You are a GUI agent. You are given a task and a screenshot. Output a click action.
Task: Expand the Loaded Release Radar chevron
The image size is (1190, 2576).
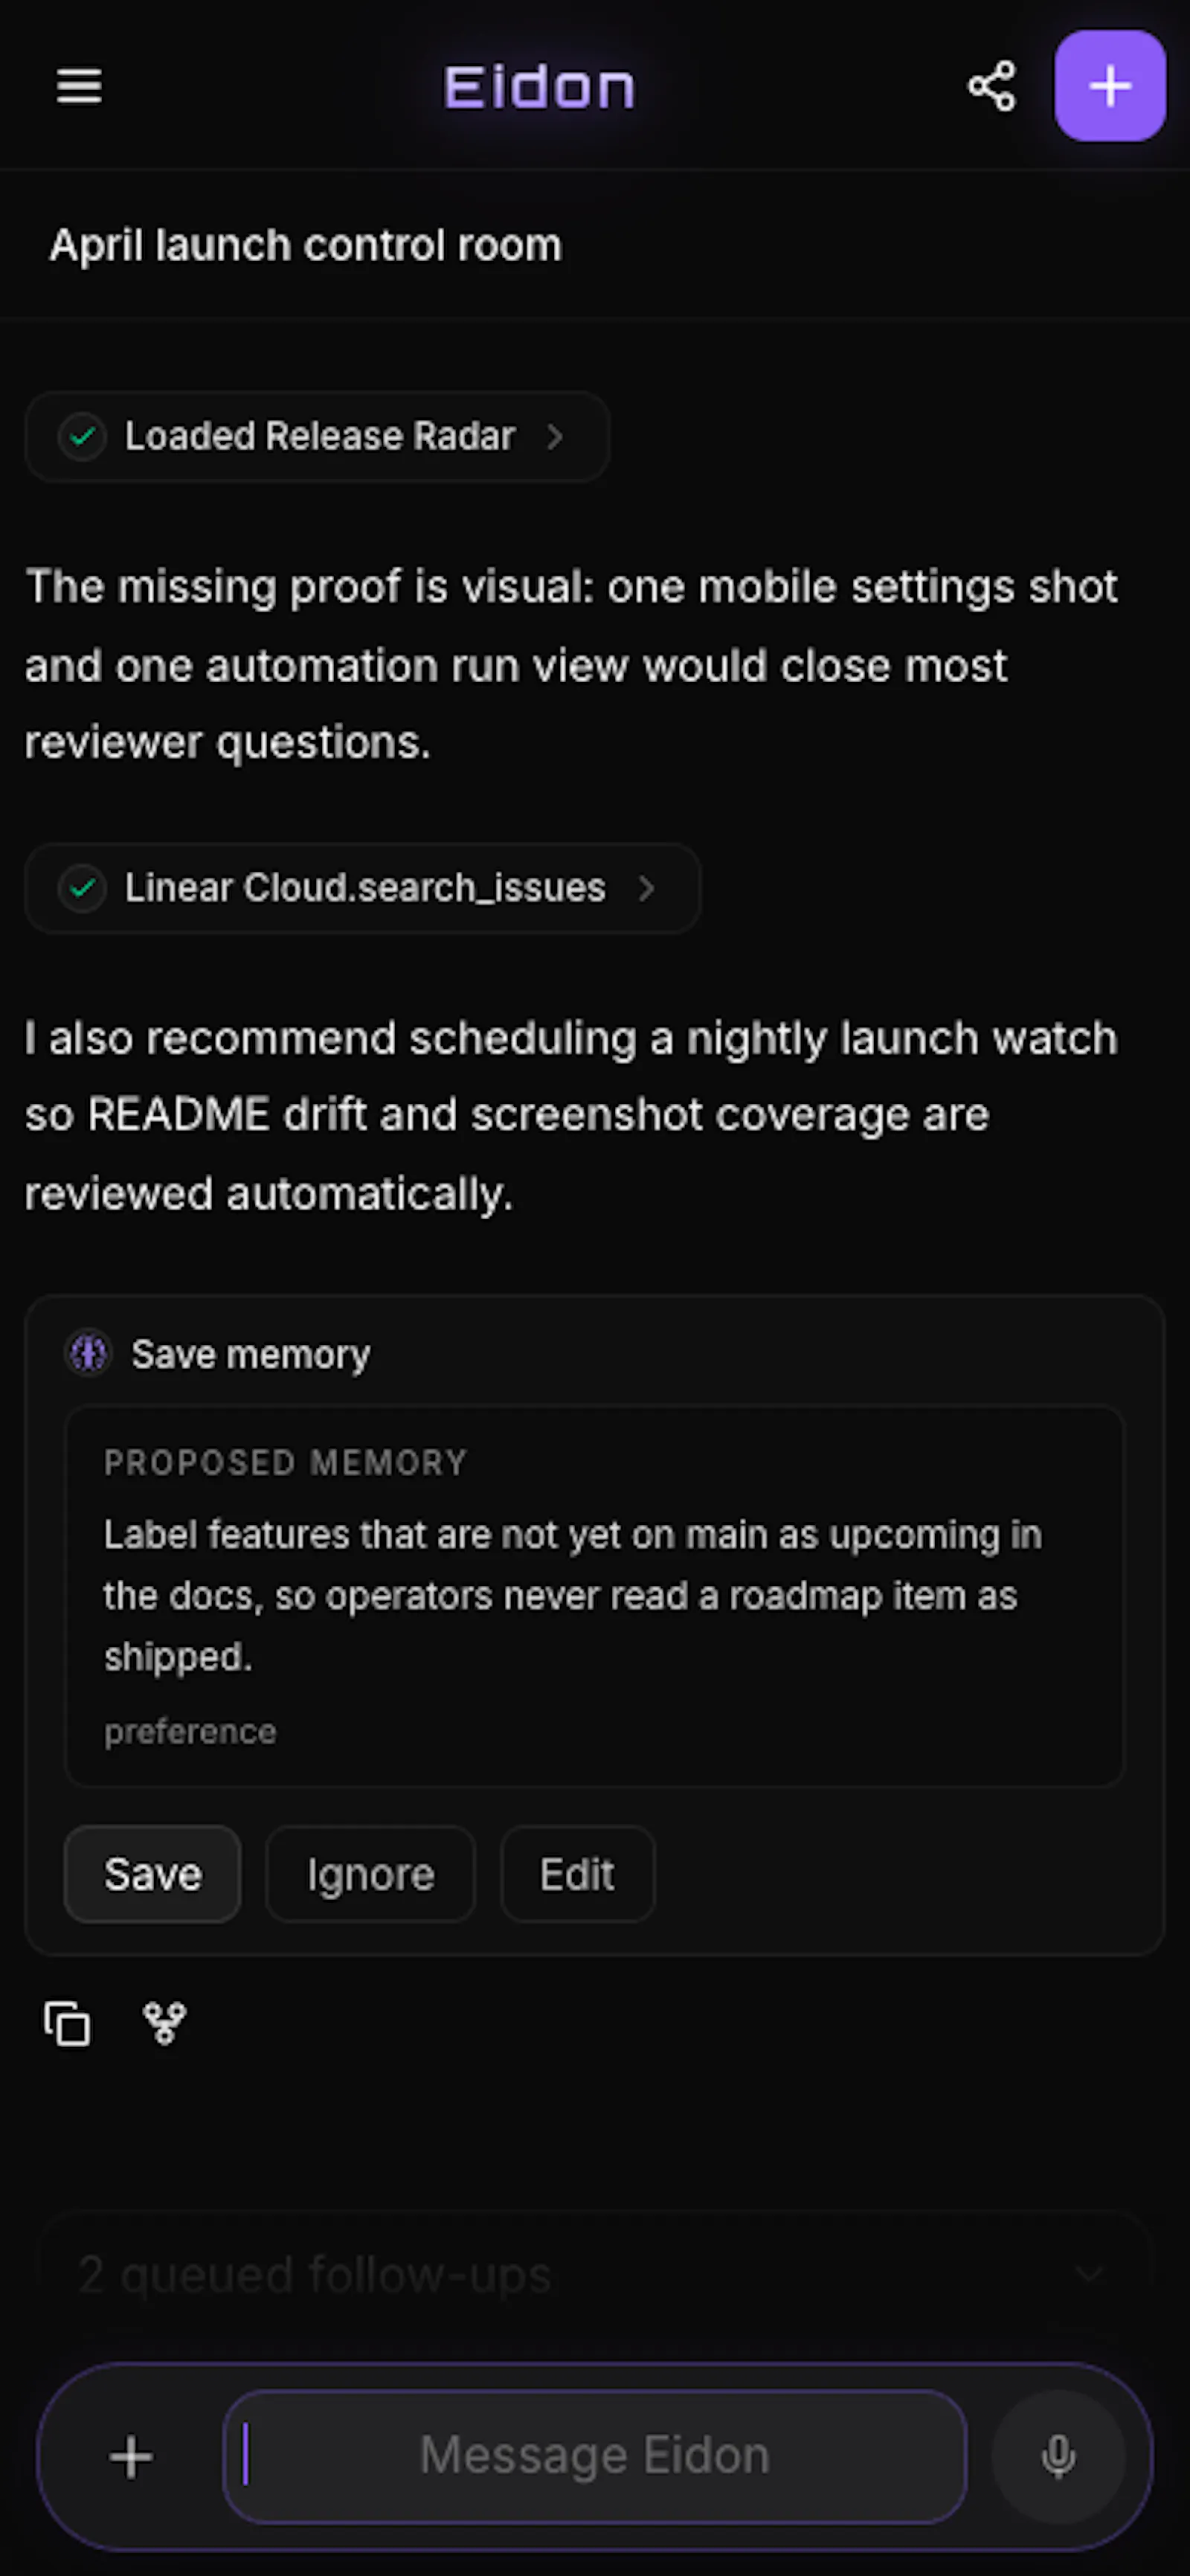(x=555, y=437)
